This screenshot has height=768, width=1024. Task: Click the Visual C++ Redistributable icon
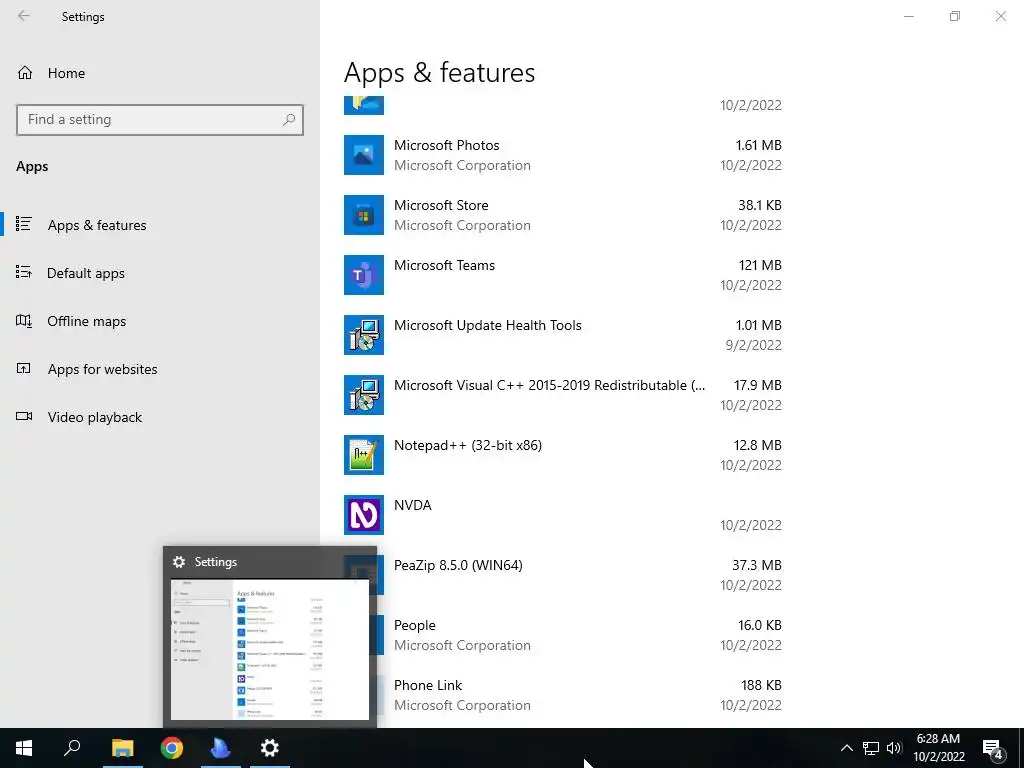click(x=364, y=395)
